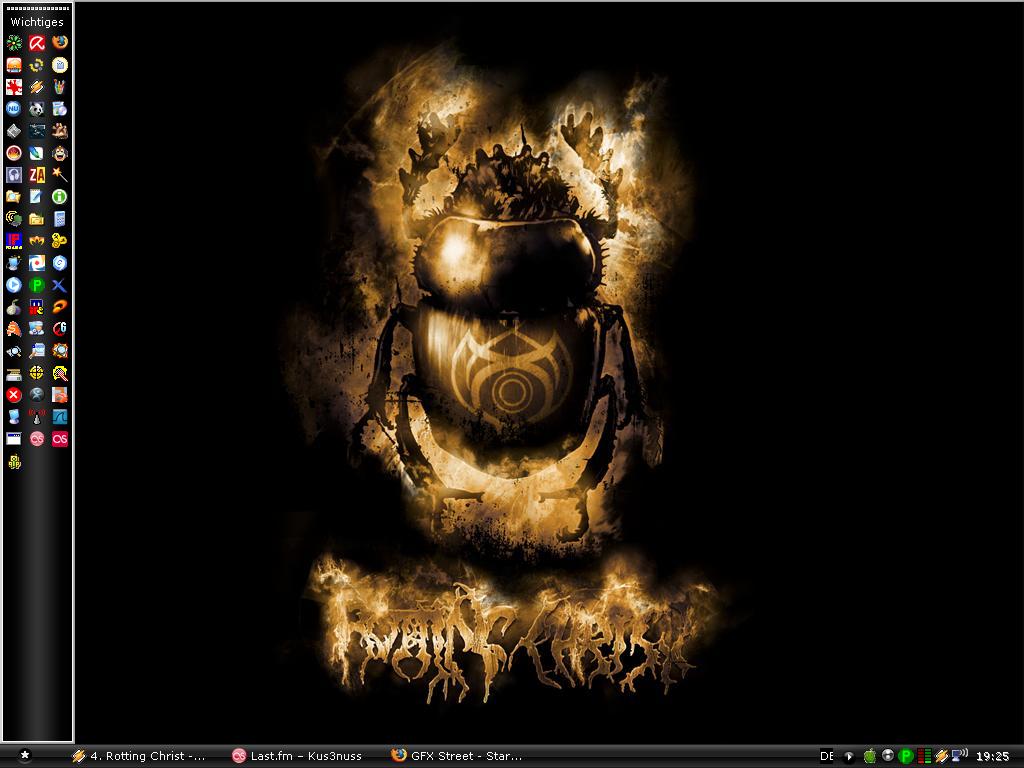Viewport: 1024px width, 768px height.
Task: Launch the blue calculator icon
Action: click(59, 219)
